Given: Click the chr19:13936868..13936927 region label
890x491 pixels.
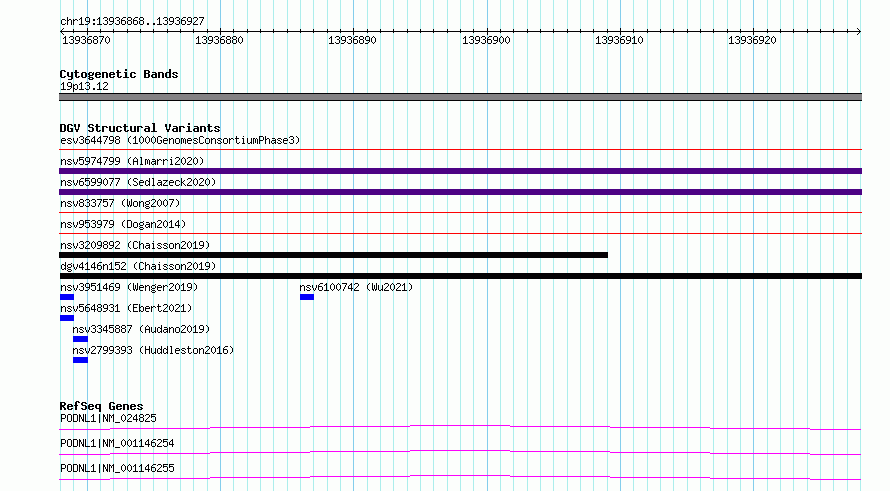Looking at the screenshot, I should click(132, 21).
